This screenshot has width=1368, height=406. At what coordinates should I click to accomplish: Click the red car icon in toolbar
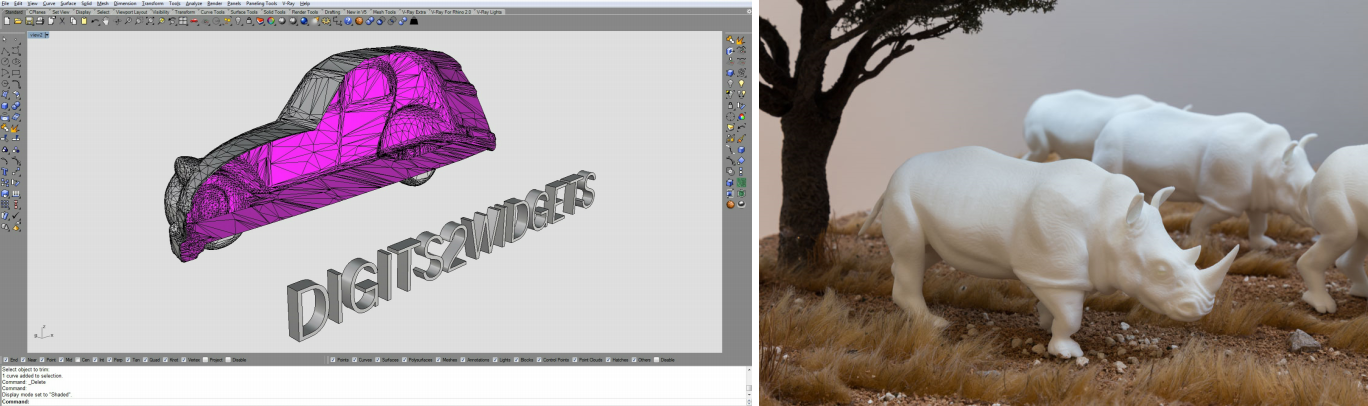[193, 21]
